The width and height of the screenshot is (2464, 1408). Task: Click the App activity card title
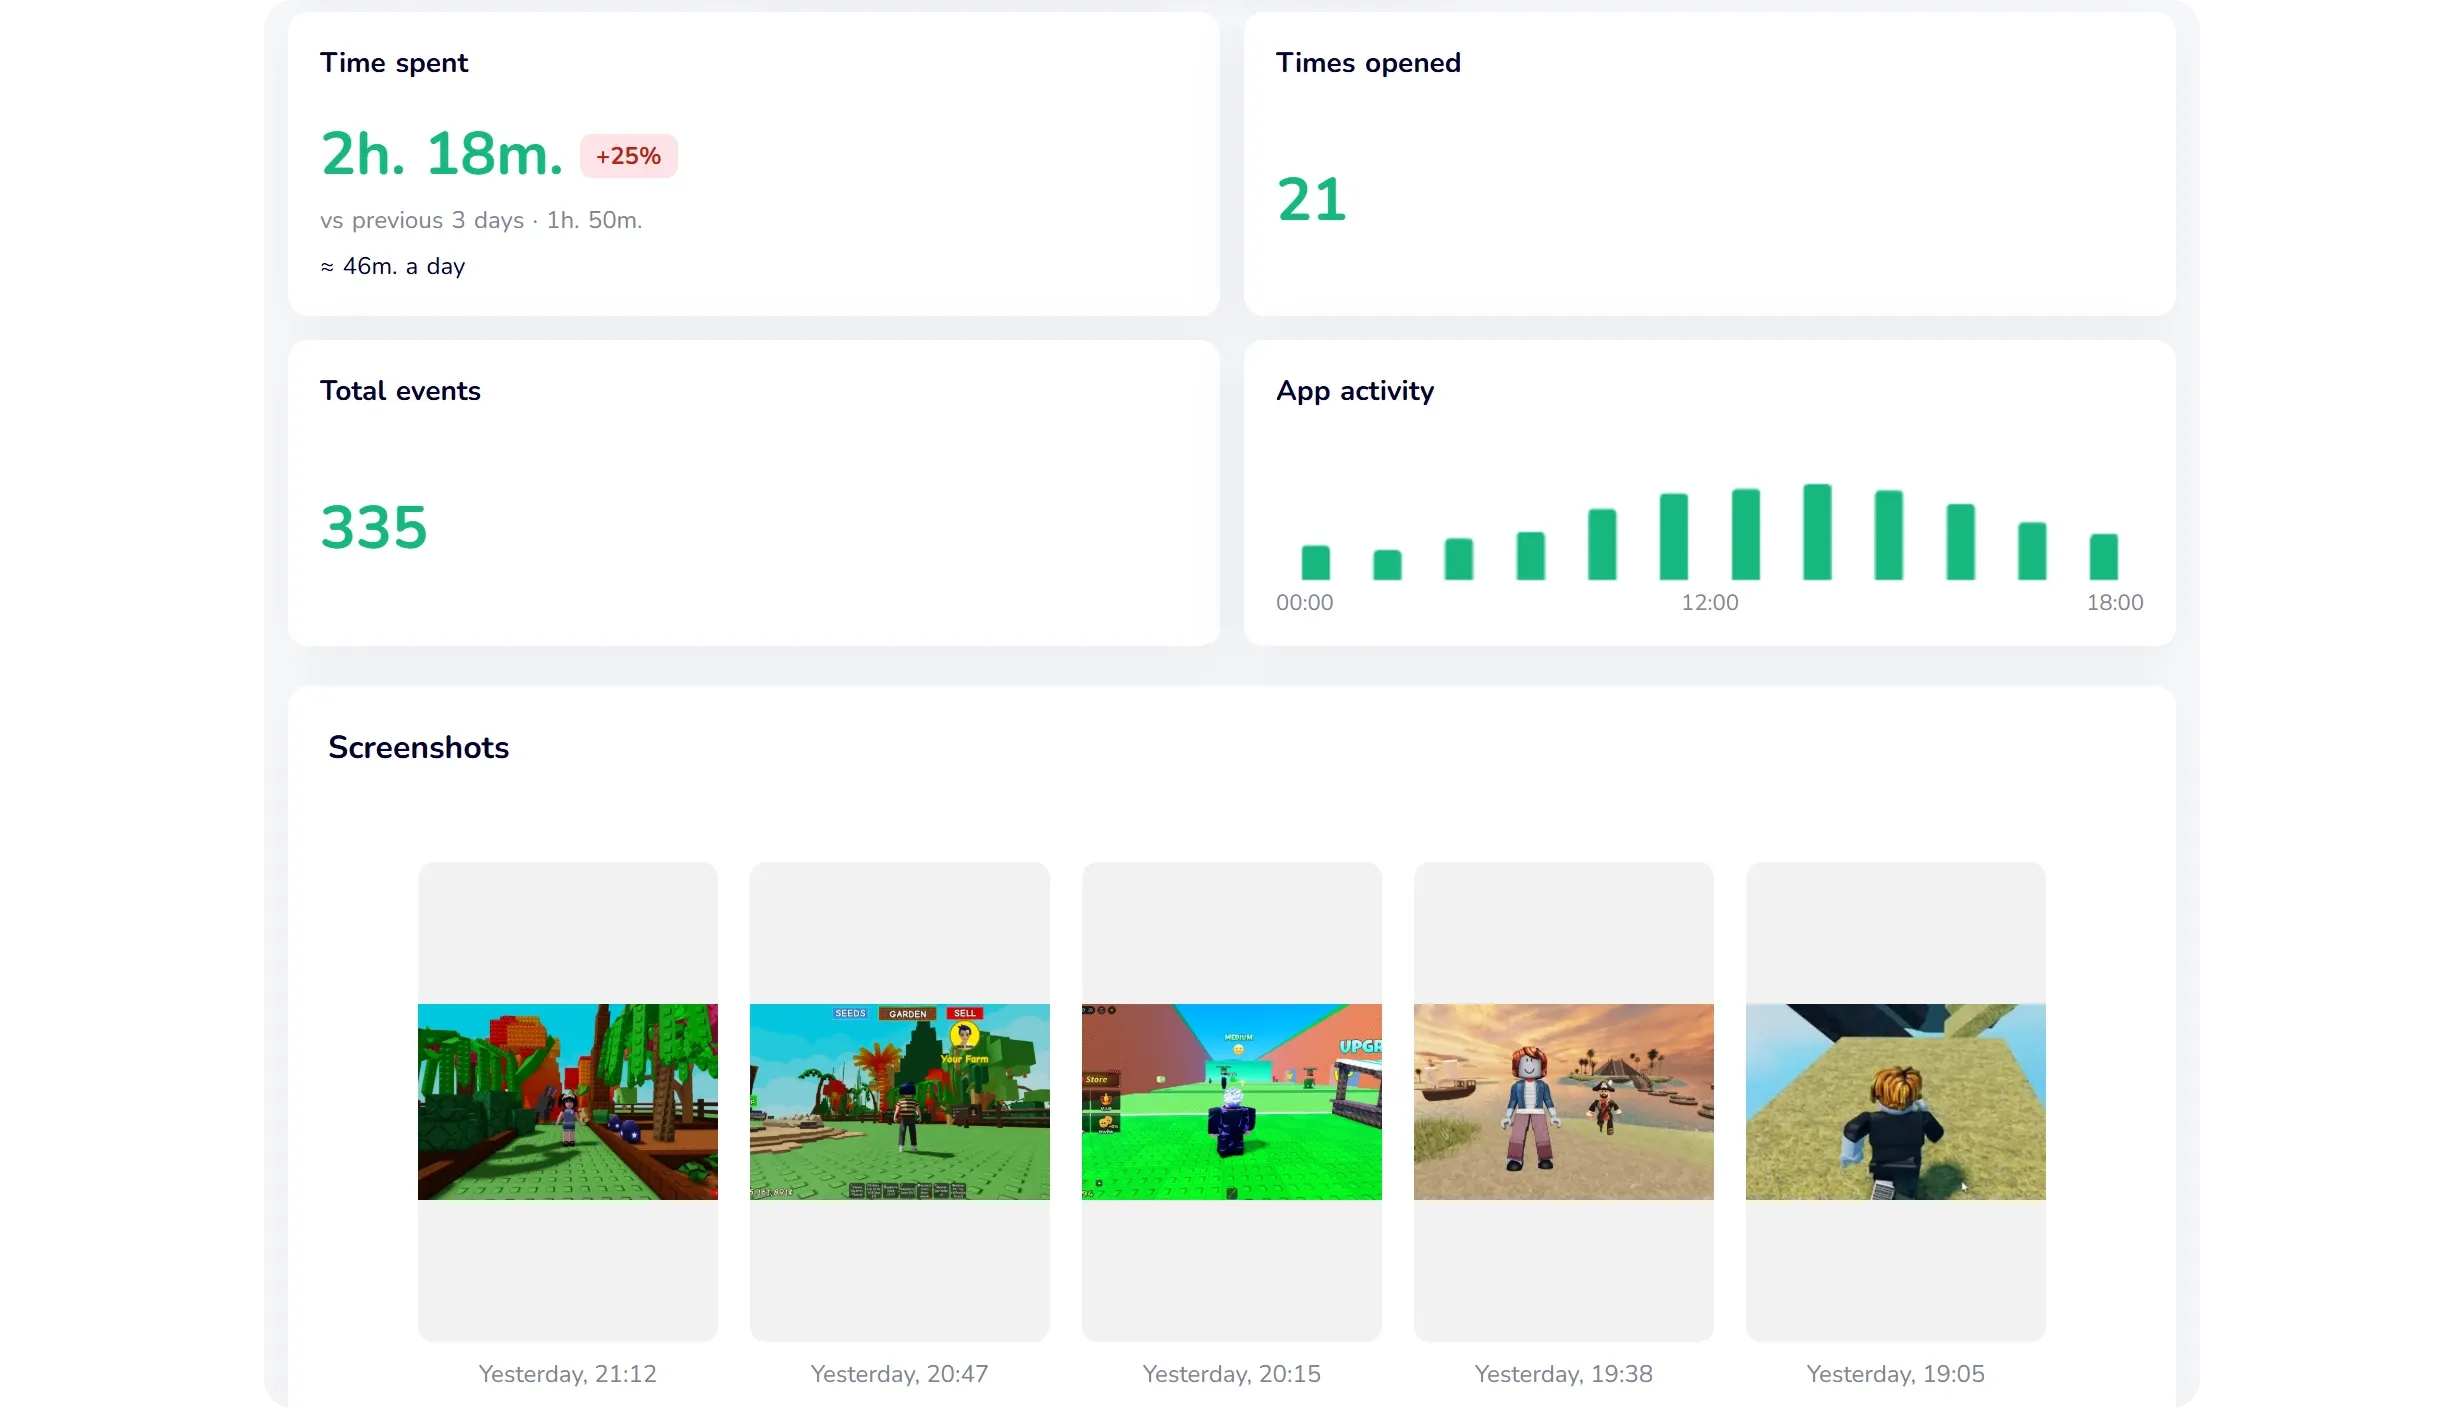tap(1355, 391)
